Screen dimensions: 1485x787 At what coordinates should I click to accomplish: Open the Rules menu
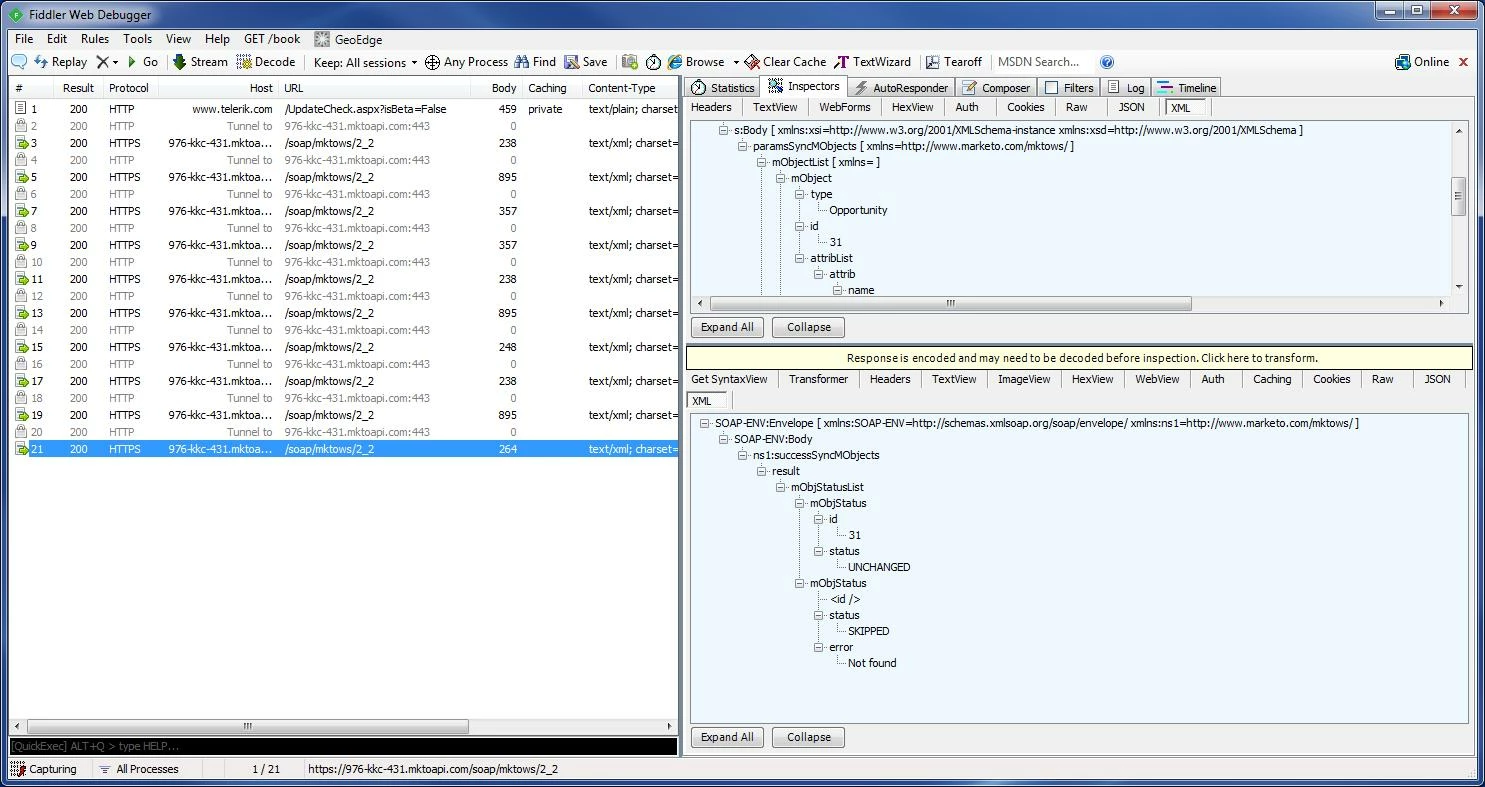pos(95,39)
